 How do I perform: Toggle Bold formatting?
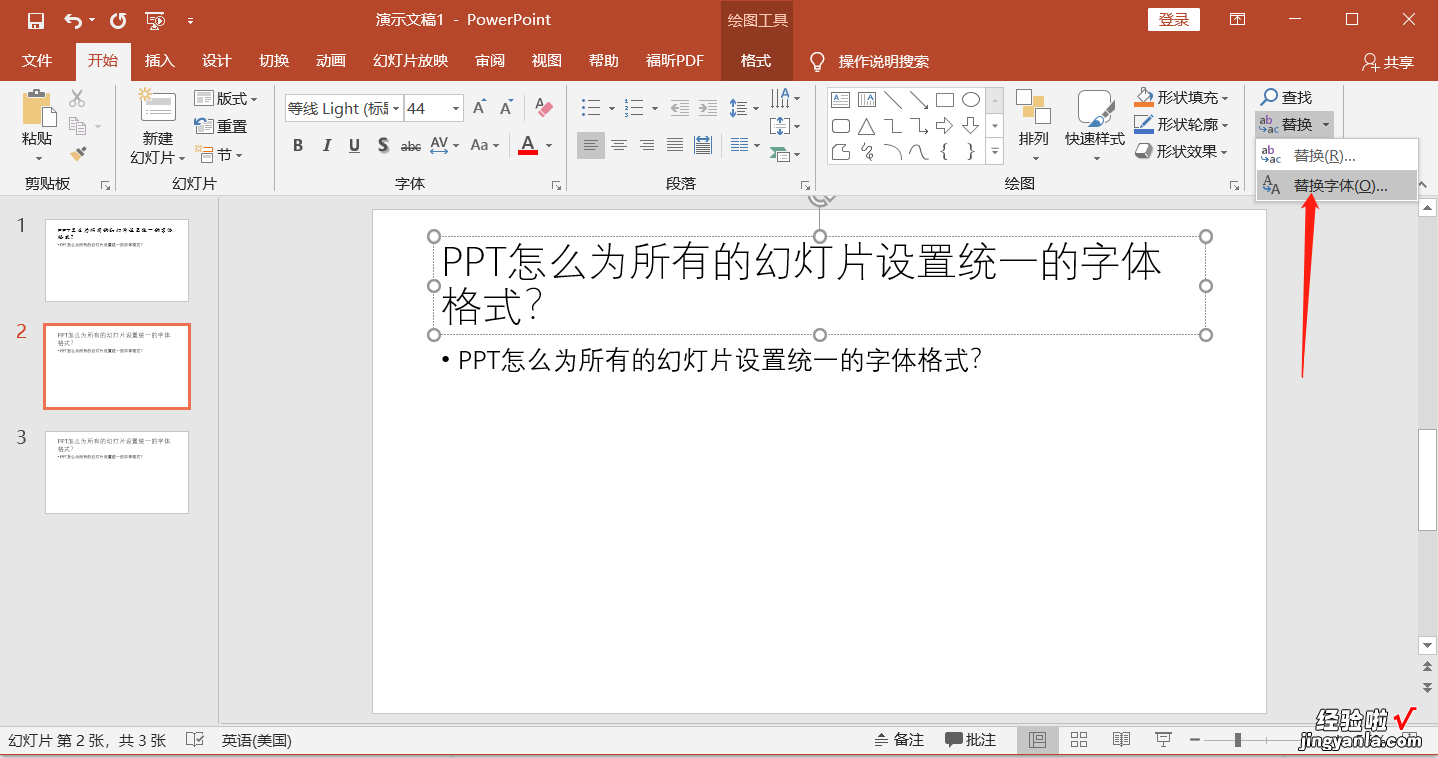point(298,146)
